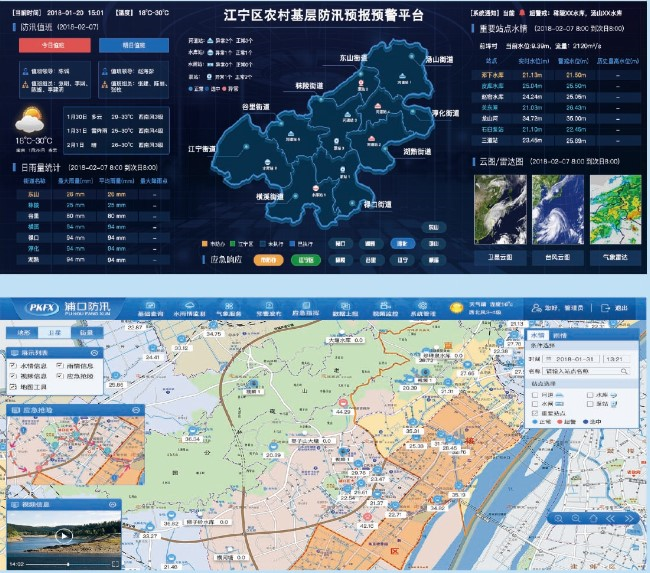Screen dimensions: 650x573
Task: Switch to 雨情 tab in right panel
Action: [x=560, y=335]
